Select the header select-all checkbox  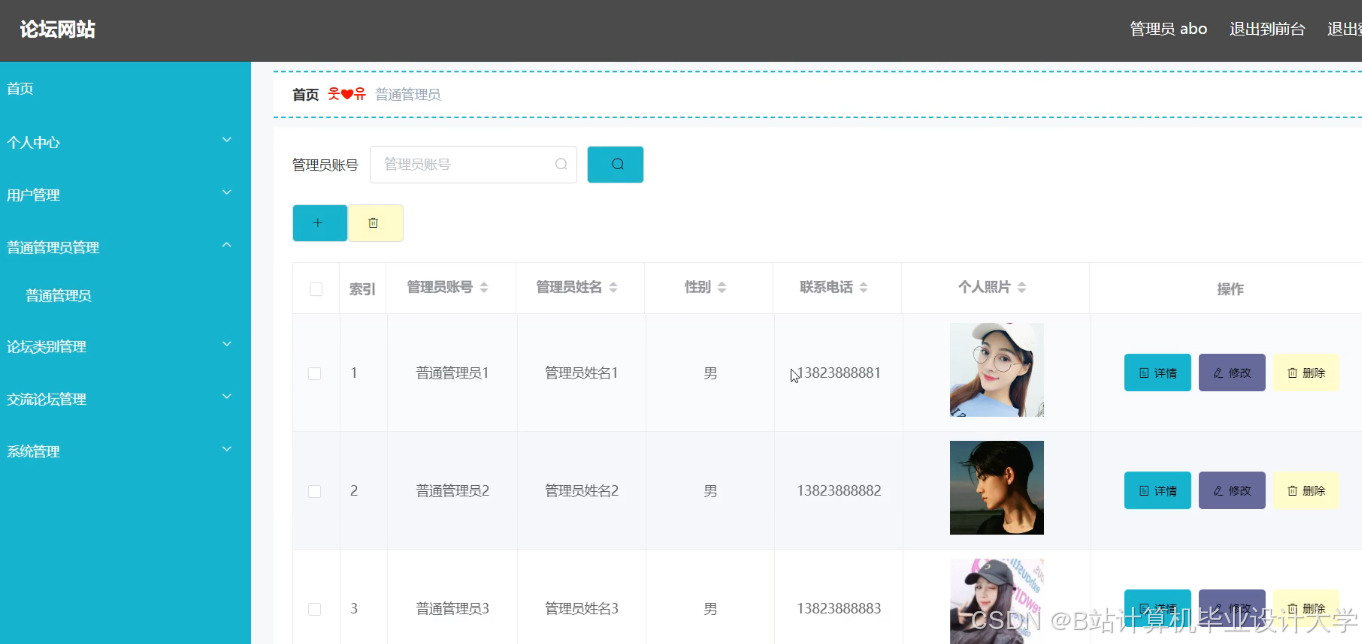[x=316, y=289]
